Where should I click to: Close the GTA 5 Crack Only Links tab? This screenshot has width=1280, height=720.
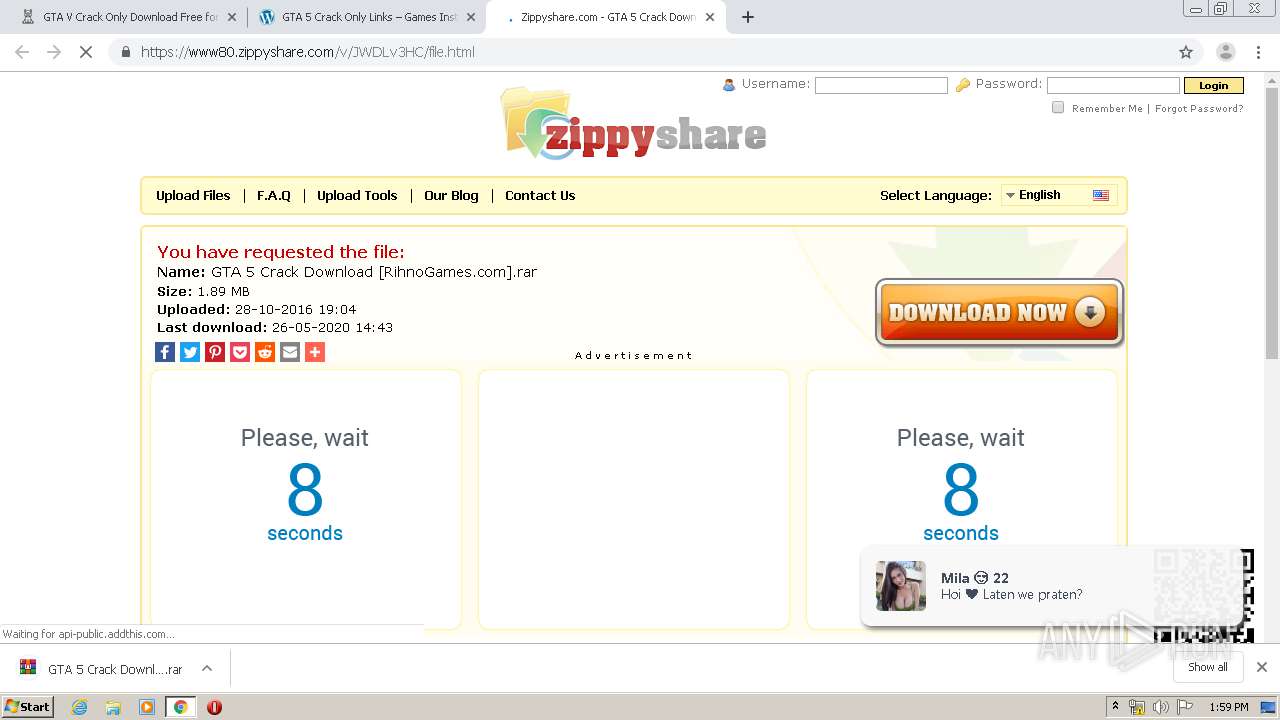(471, 17)
